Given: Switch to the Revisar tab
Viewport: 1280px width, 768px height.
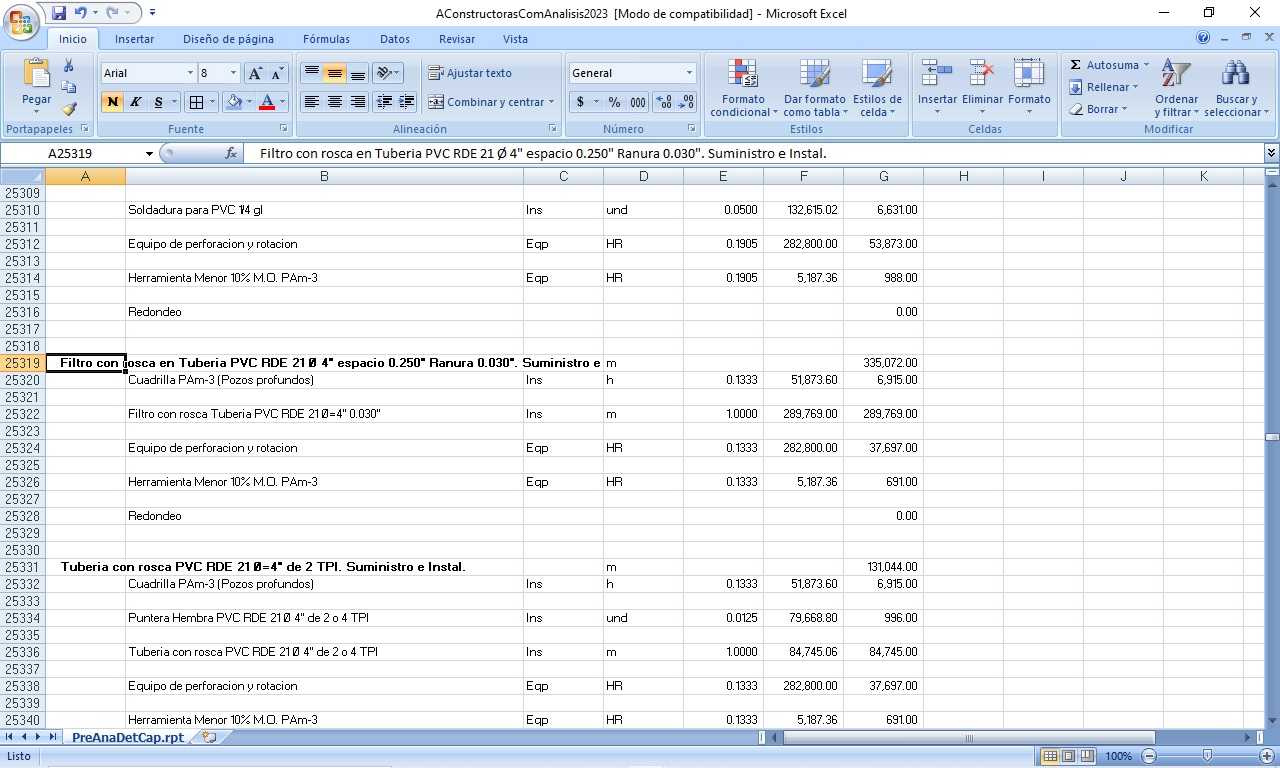Looking at the screenshot, I should 457,39.
